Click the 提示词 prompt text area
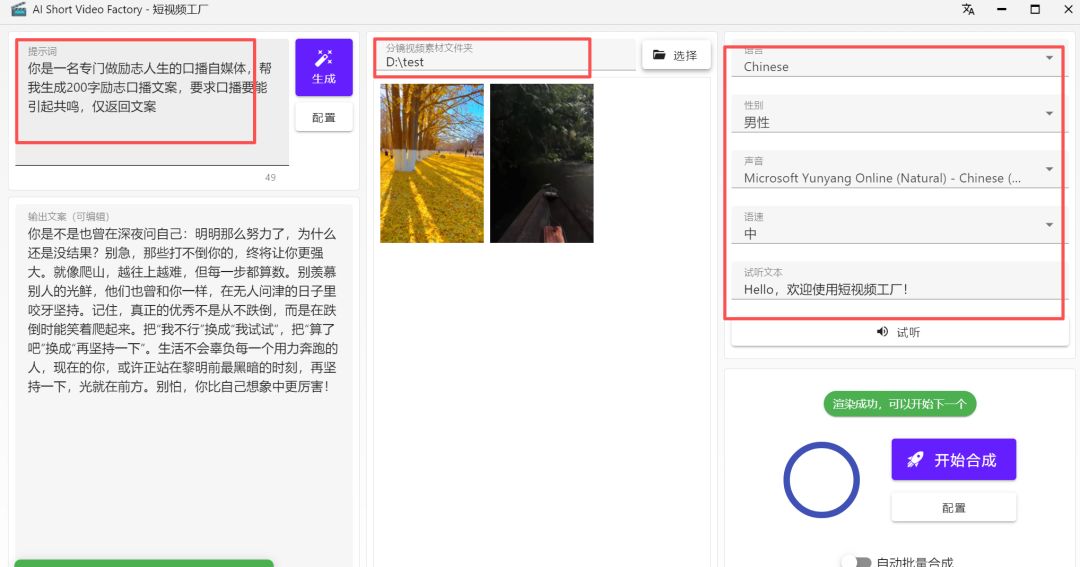The width and height of the screenshot is (1080, 567). pos(152,102)
